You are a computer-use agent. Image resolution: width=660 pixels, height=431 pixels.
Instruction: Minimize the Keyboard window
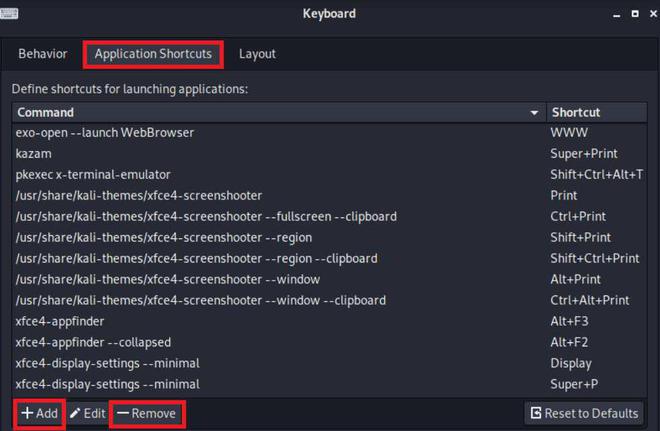(617, 15)
